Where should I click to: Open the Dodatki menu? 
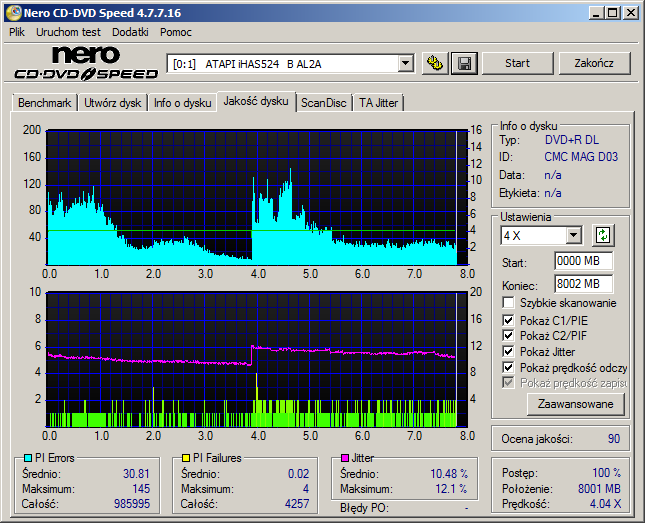(x=130, y=32)
